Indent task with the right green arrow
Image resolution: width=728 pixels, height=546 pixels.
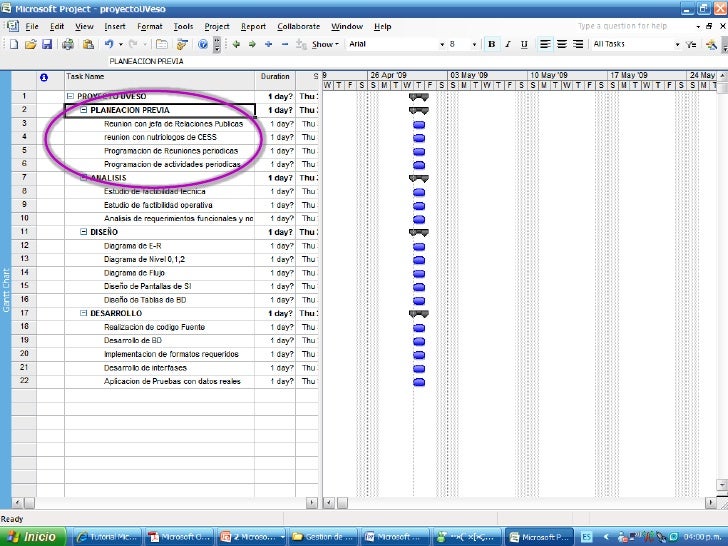tap(252, 45)
